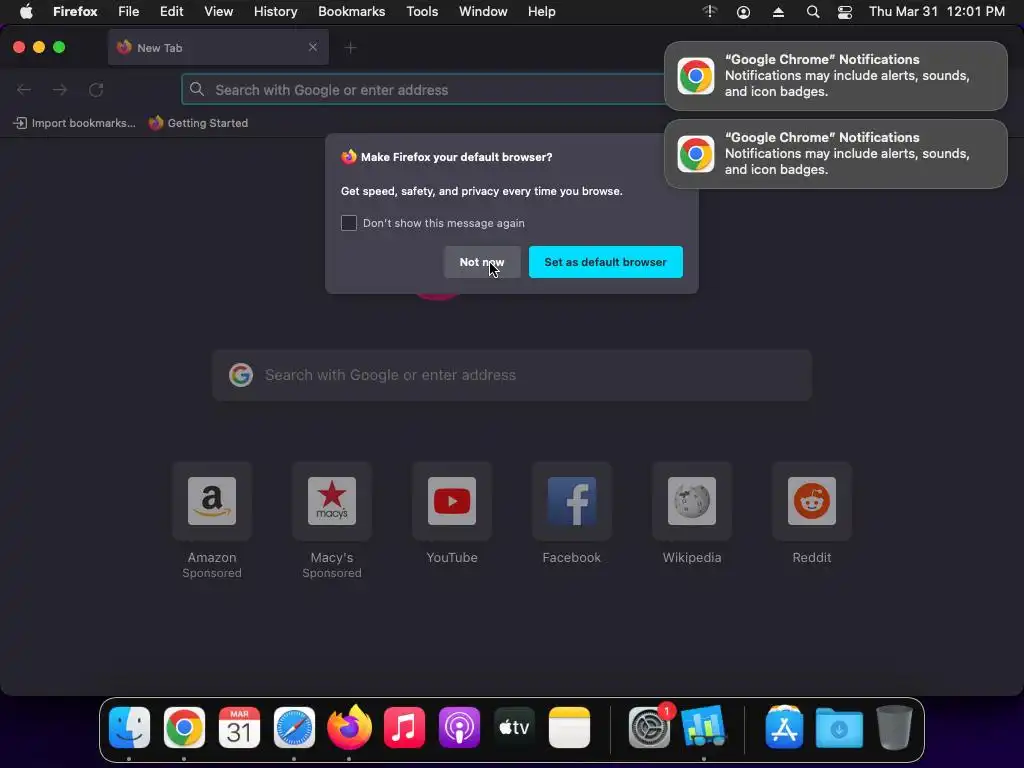Open the App Store from the dock
Screen dimensions: 1024x768
[x=784, y=727]
